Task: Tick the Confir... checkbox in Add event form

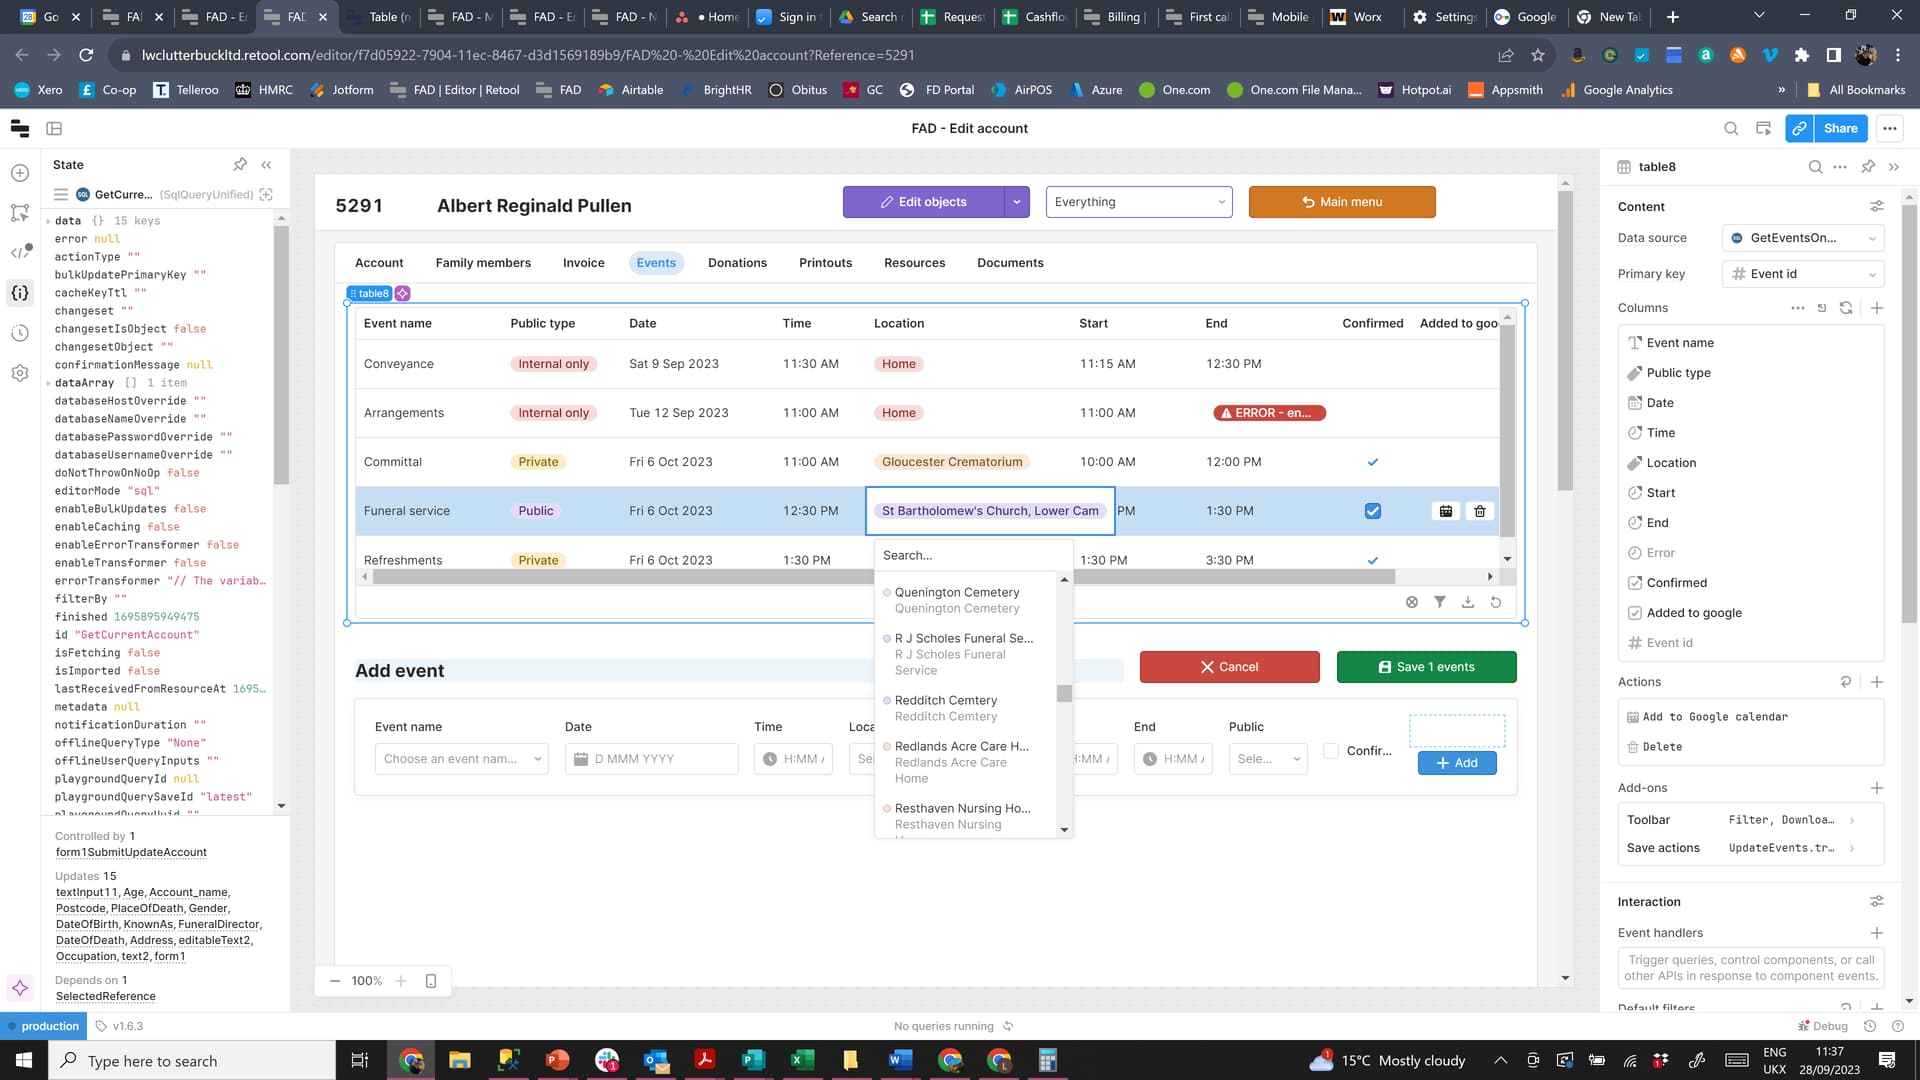Action: 1331,751
